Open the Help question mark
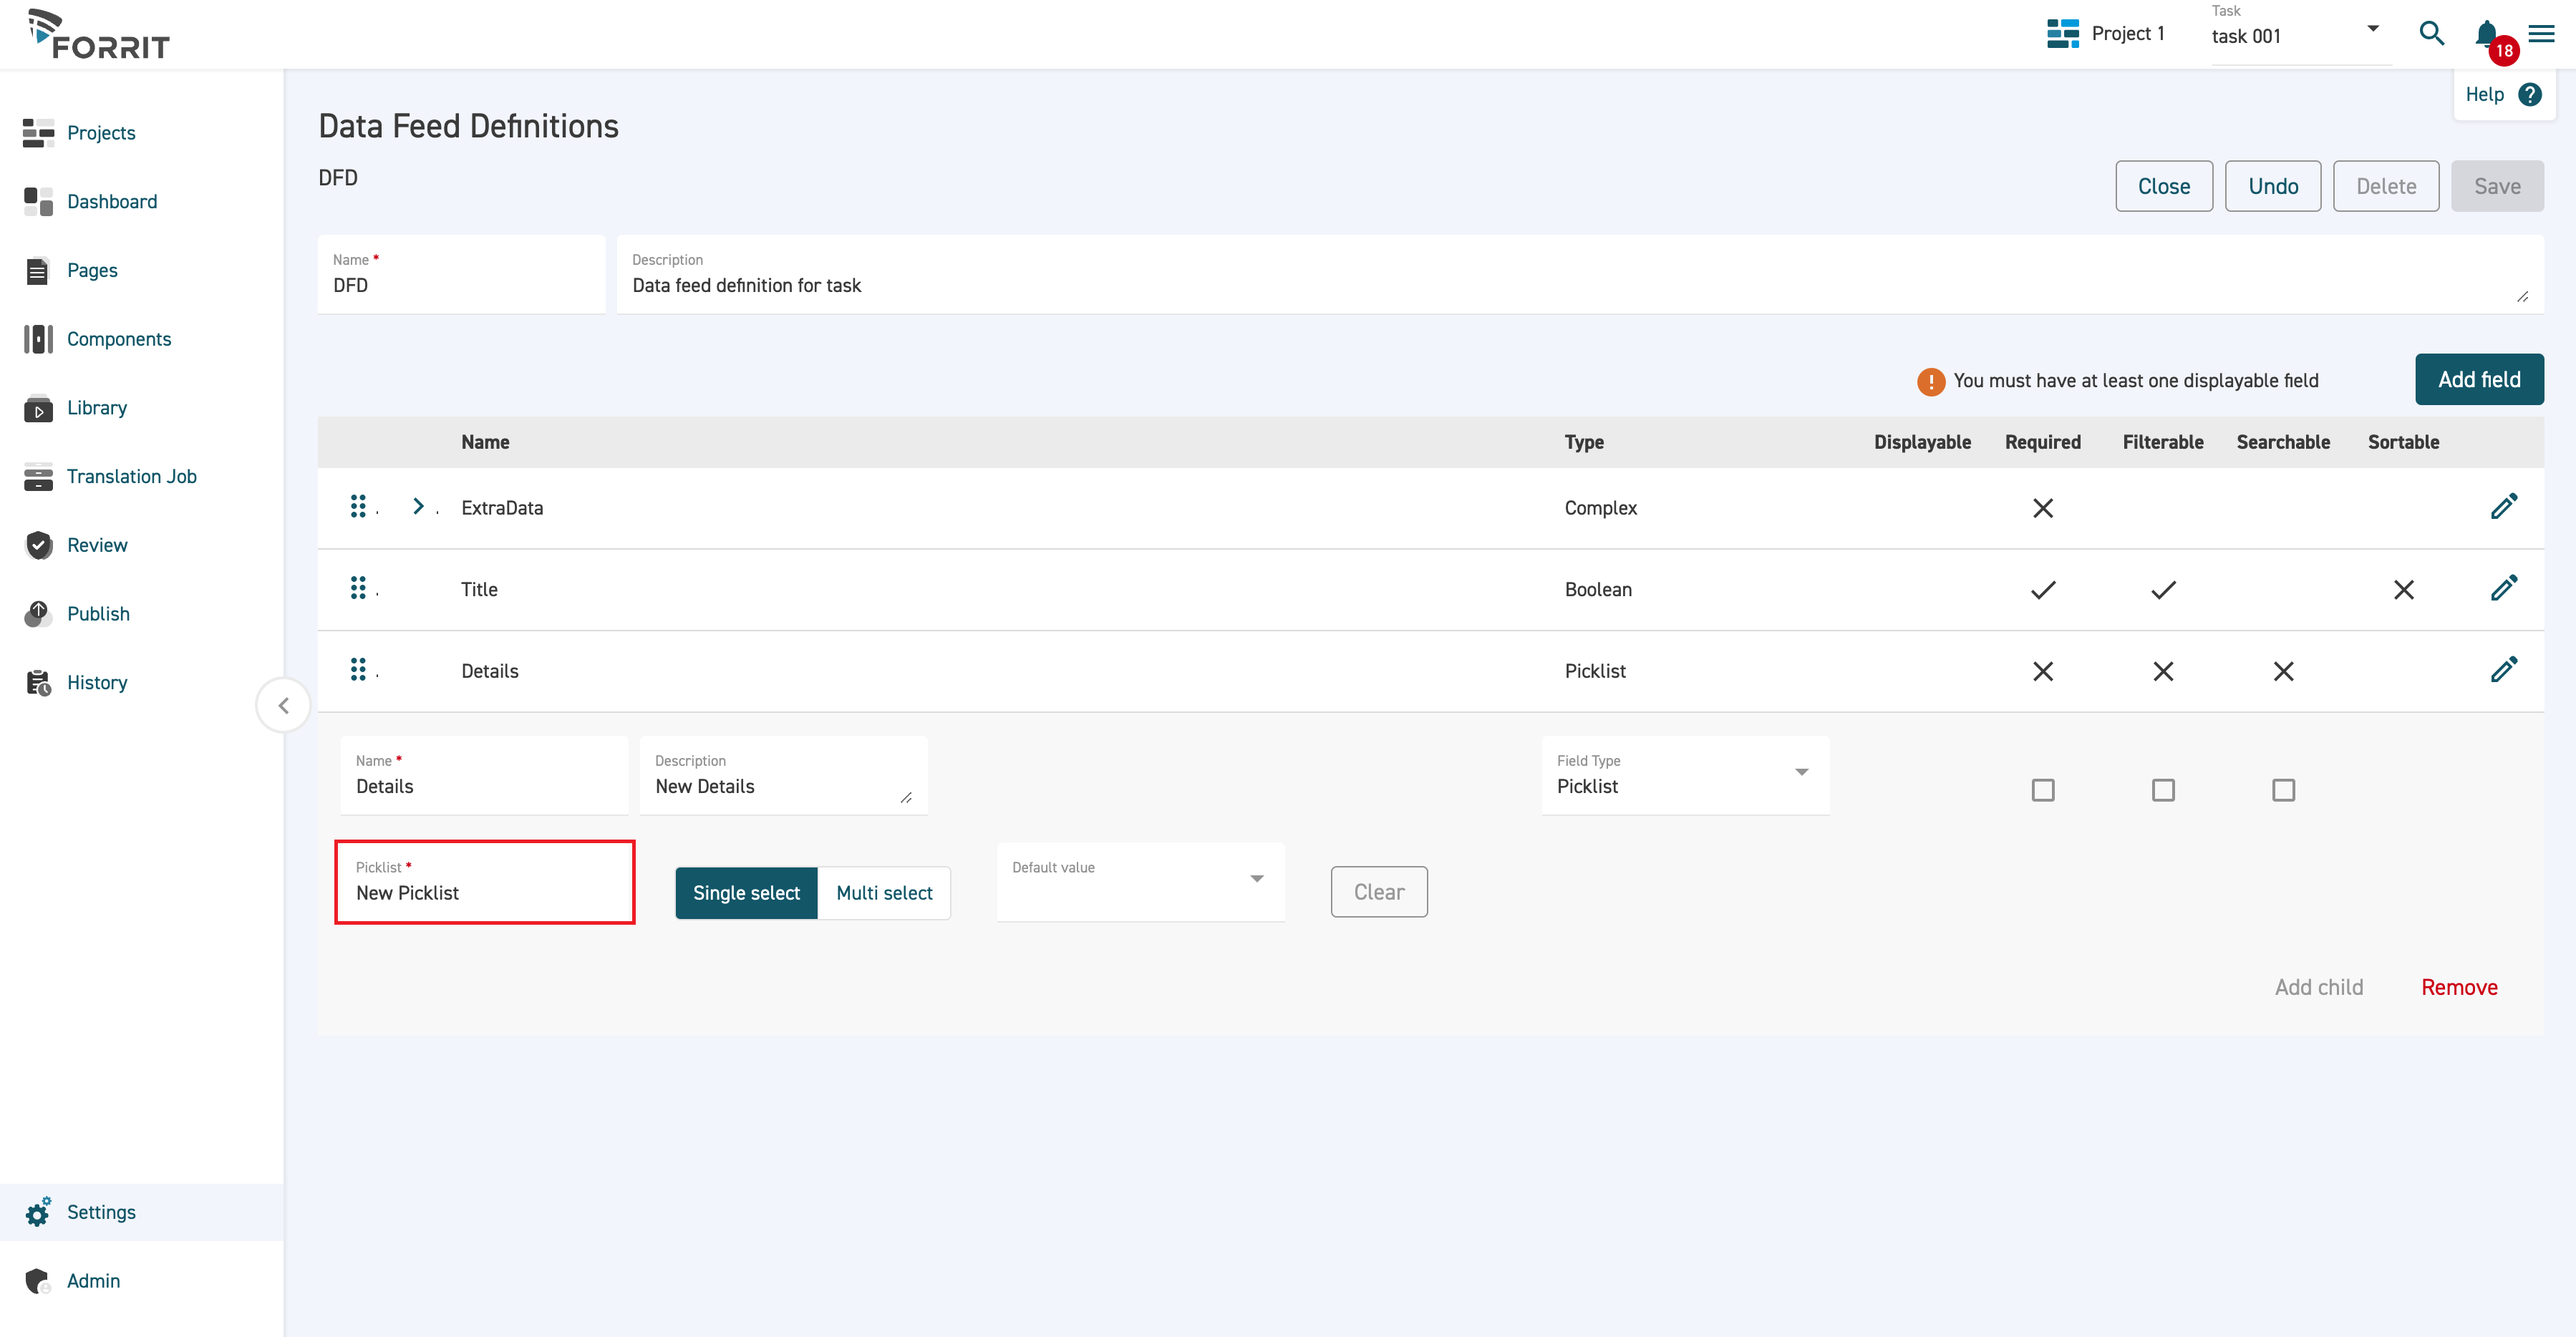 tap(2531, 94)
